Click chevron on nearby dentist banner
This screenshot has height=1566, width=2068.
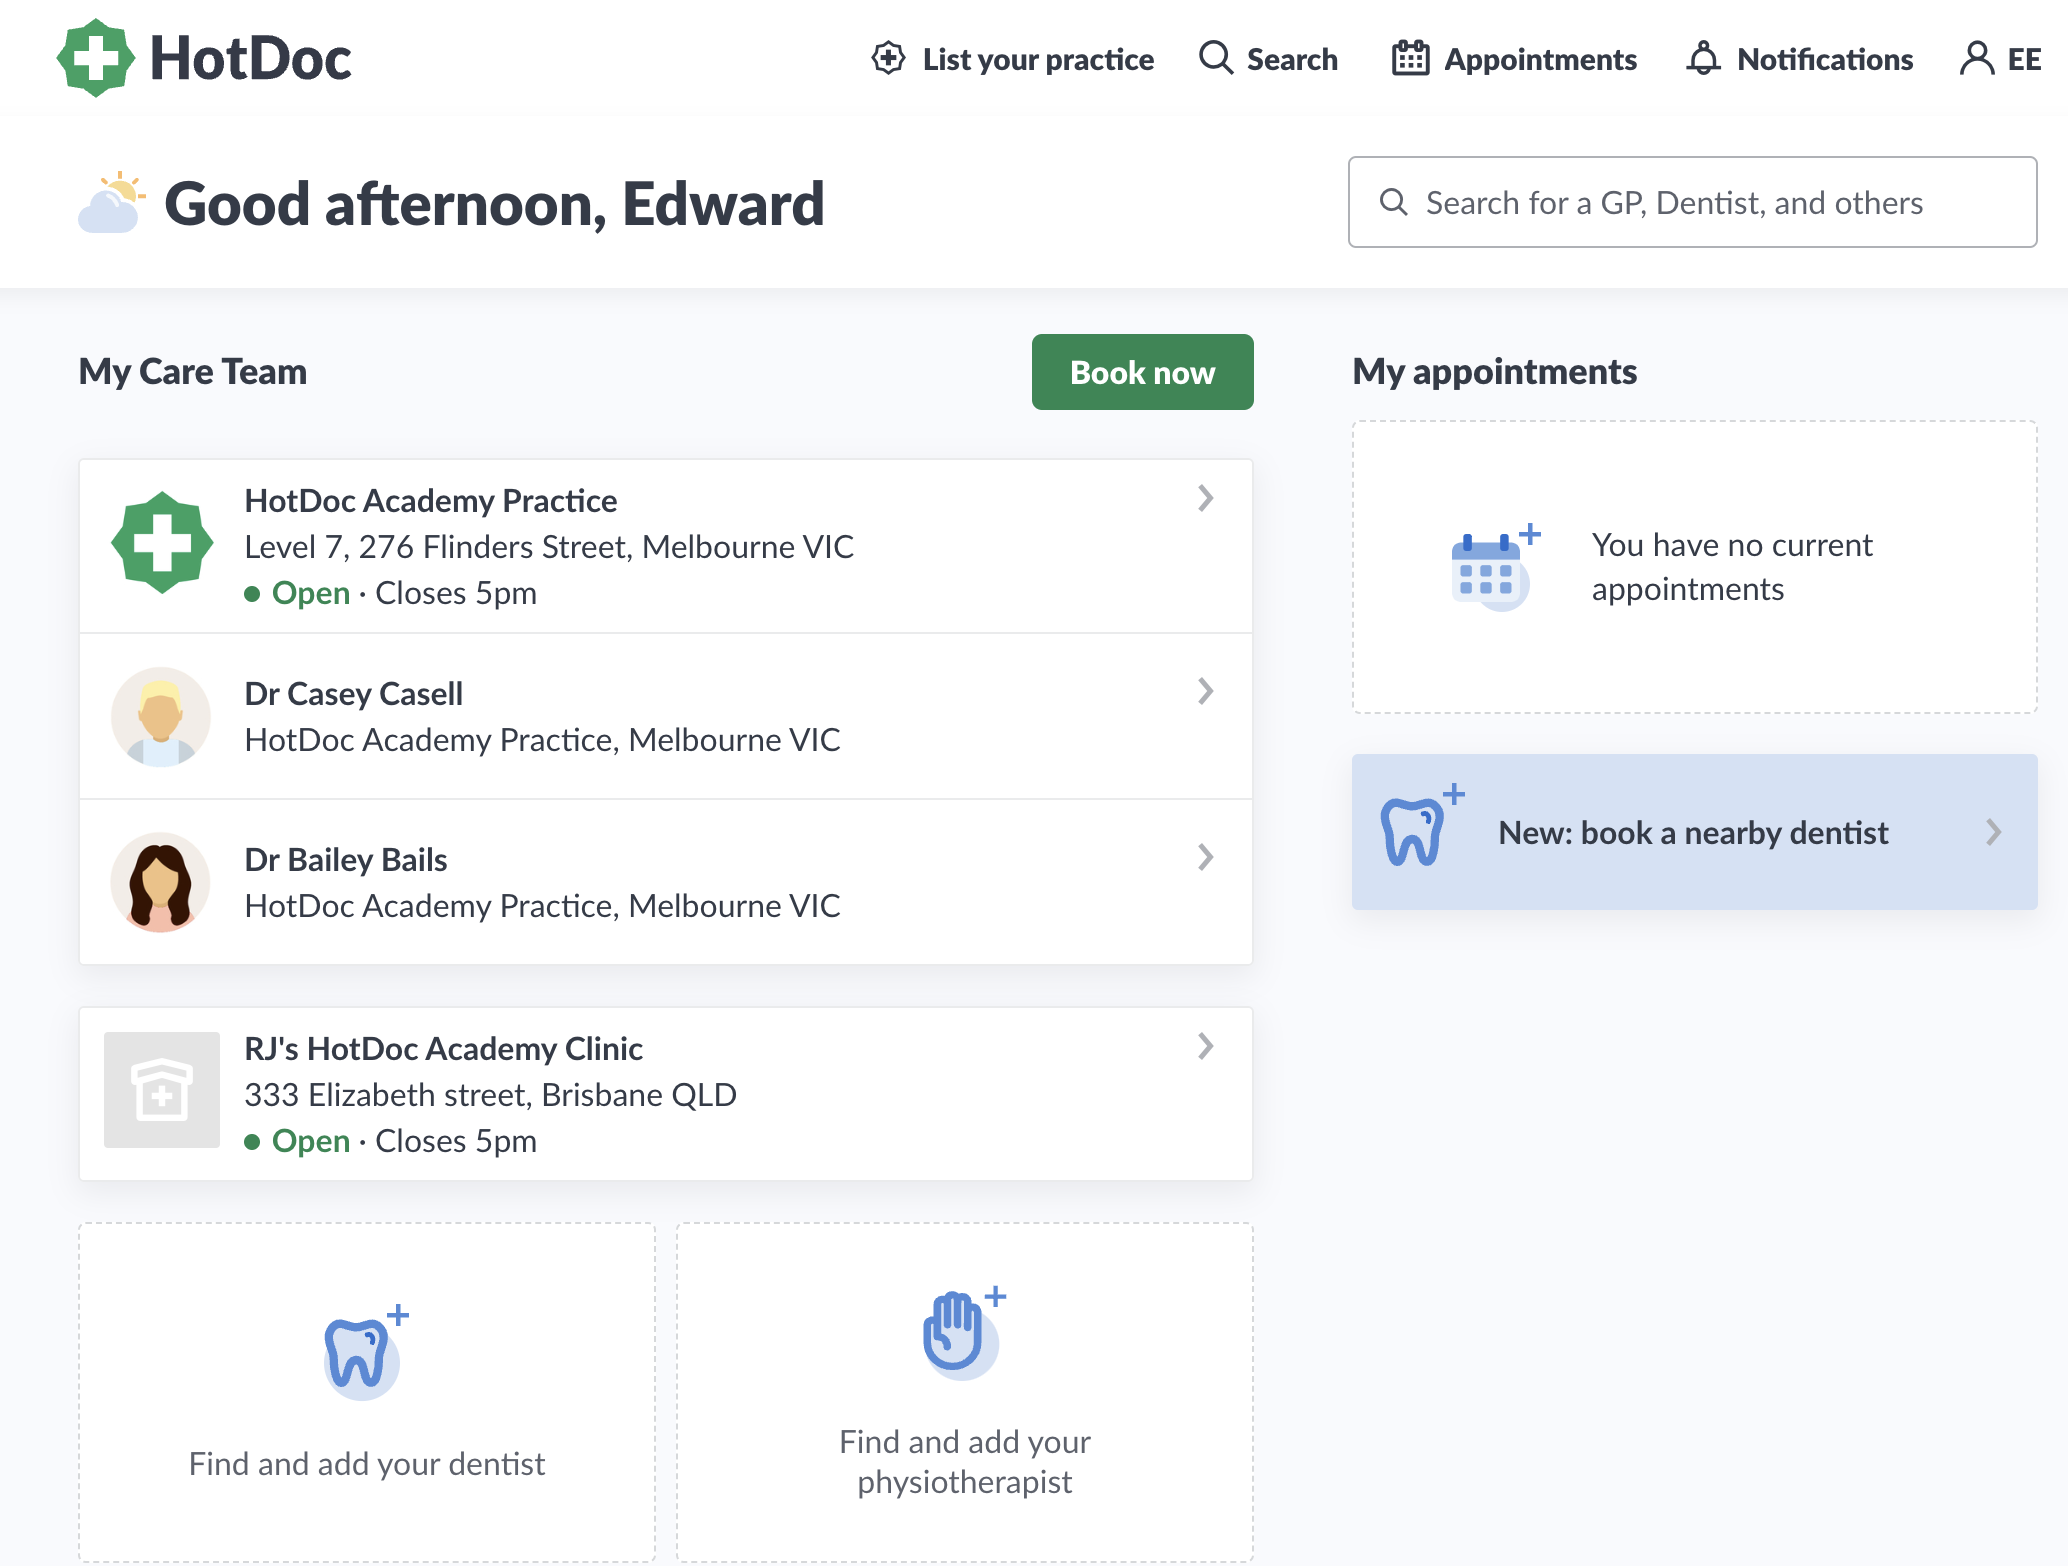click(1993, 832)
